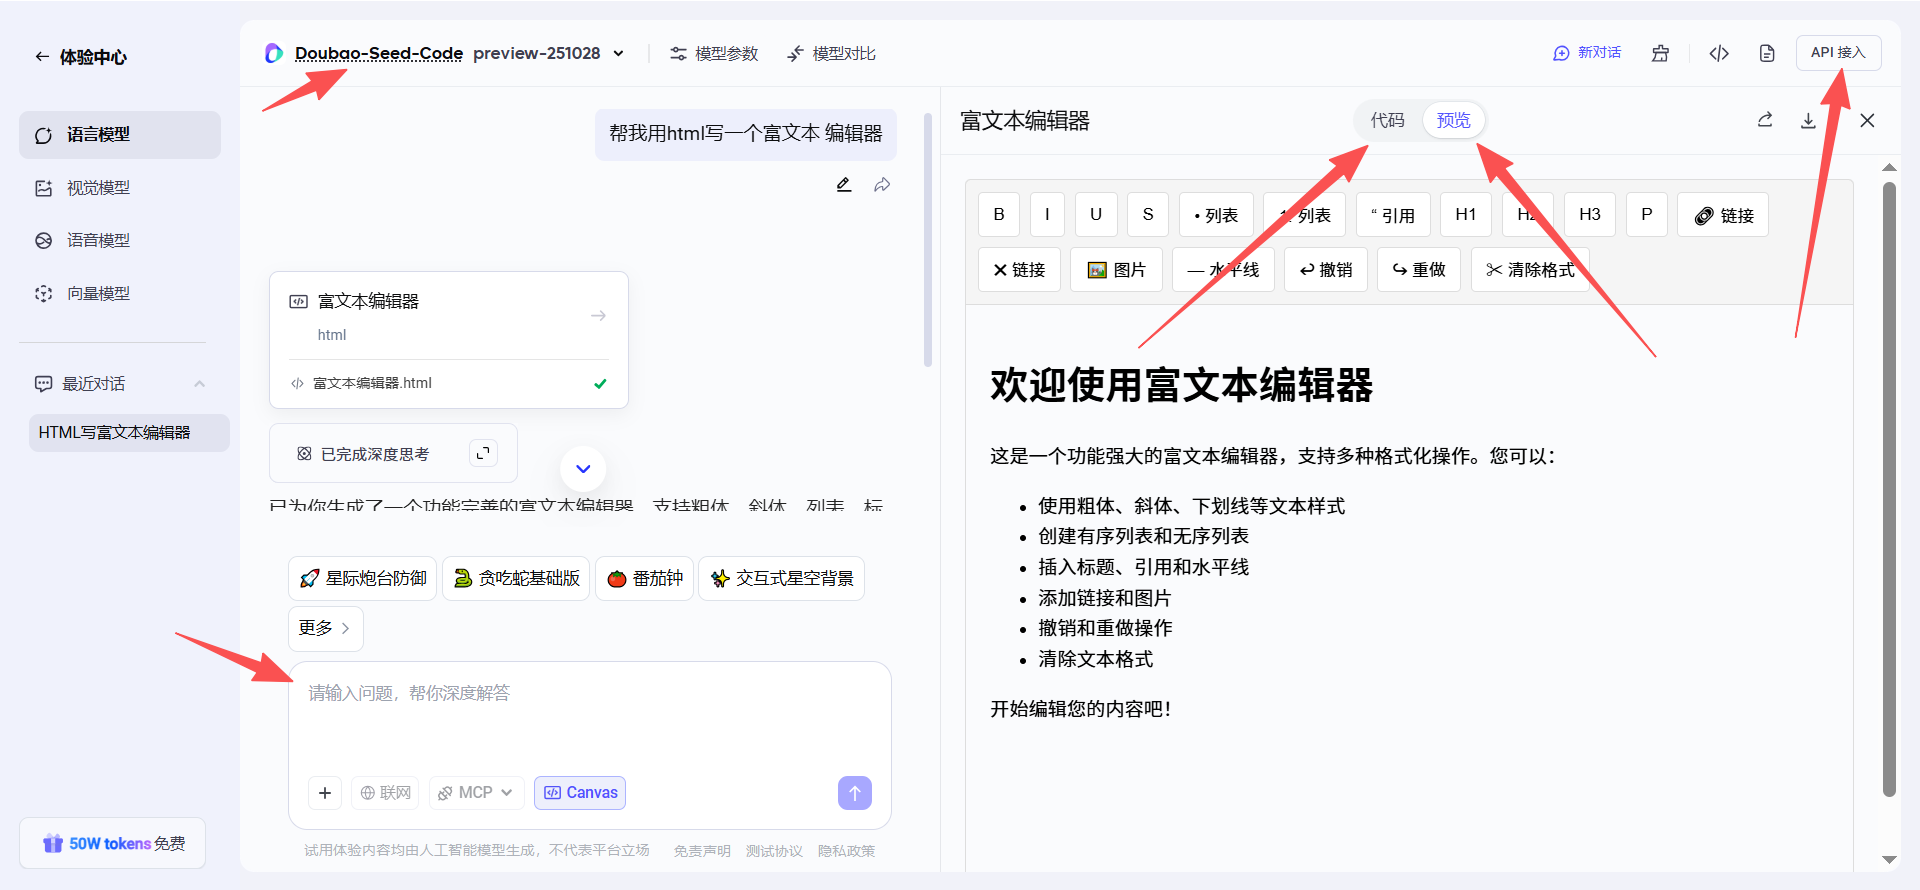Insert an 图片 image
This screenshot has height=890, width=1920.
coord(1116,270)
